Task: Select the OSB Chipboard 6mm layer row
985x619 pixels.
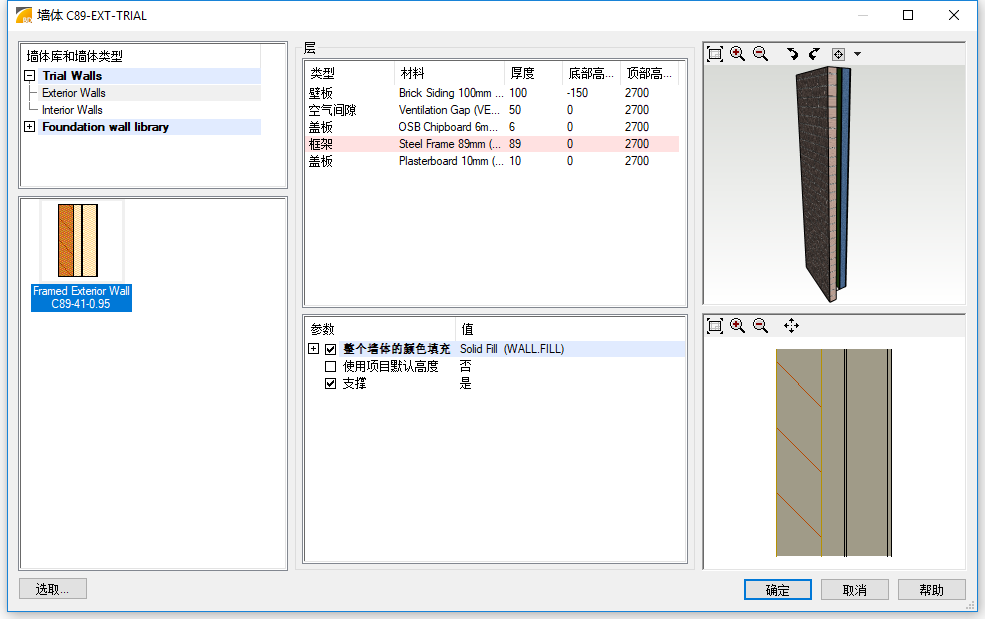Action: (x=492, y=127)
